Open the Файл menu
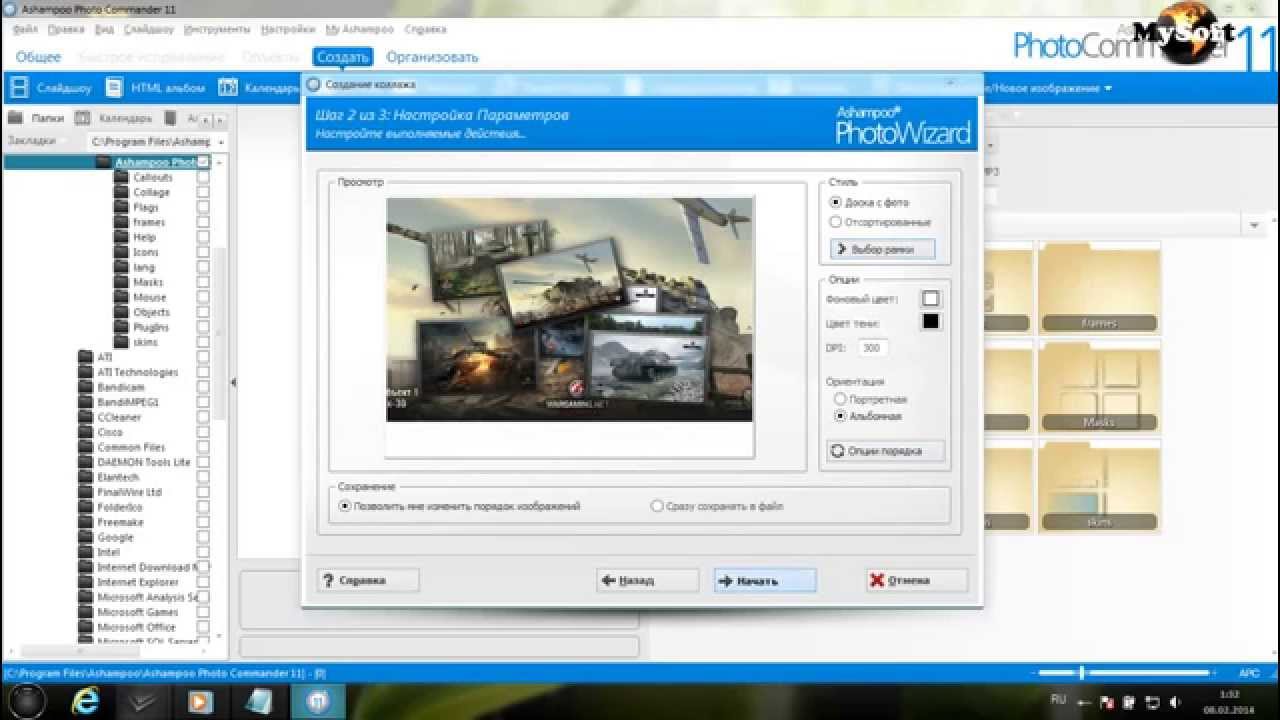Screen dimensions: 1280x720 pyautogui.click(x=25, y=30)
